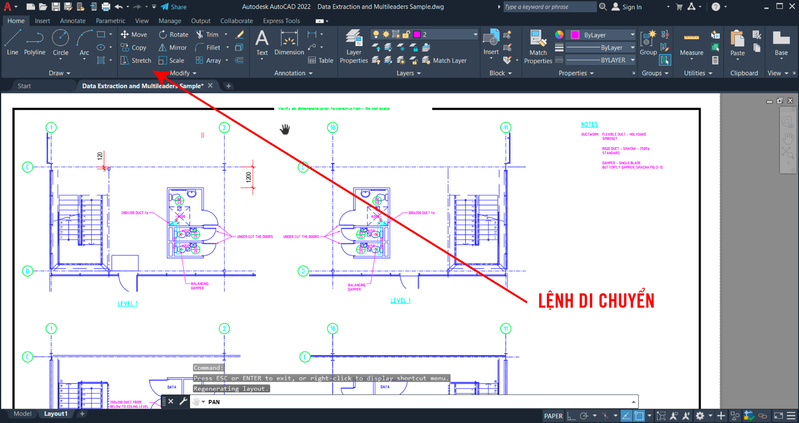Select the Text annotation tool
This screenshot has width=799, height=423.
pos(262,43)
